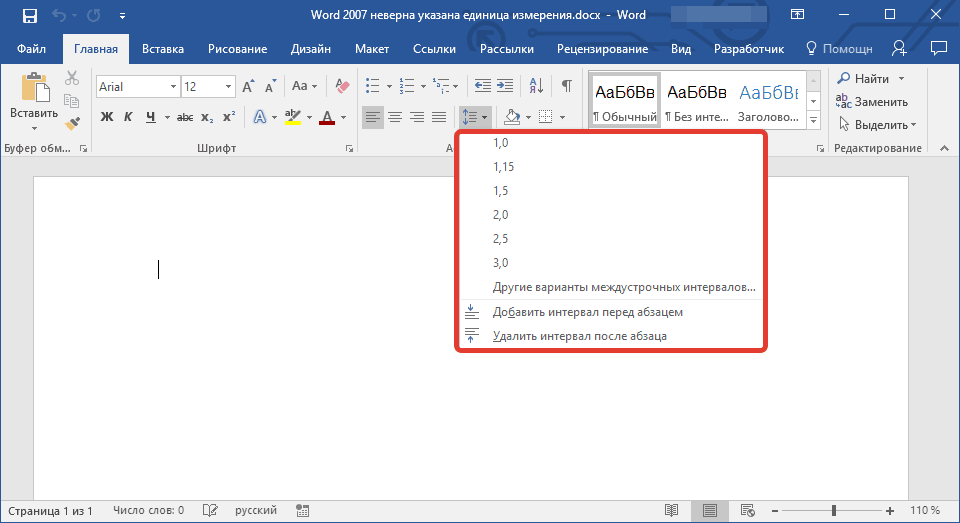Apply the Заголовок heading style thumbnail
Image resolution: width=960 pixels, height=523 pixels.
pos(768,102)
